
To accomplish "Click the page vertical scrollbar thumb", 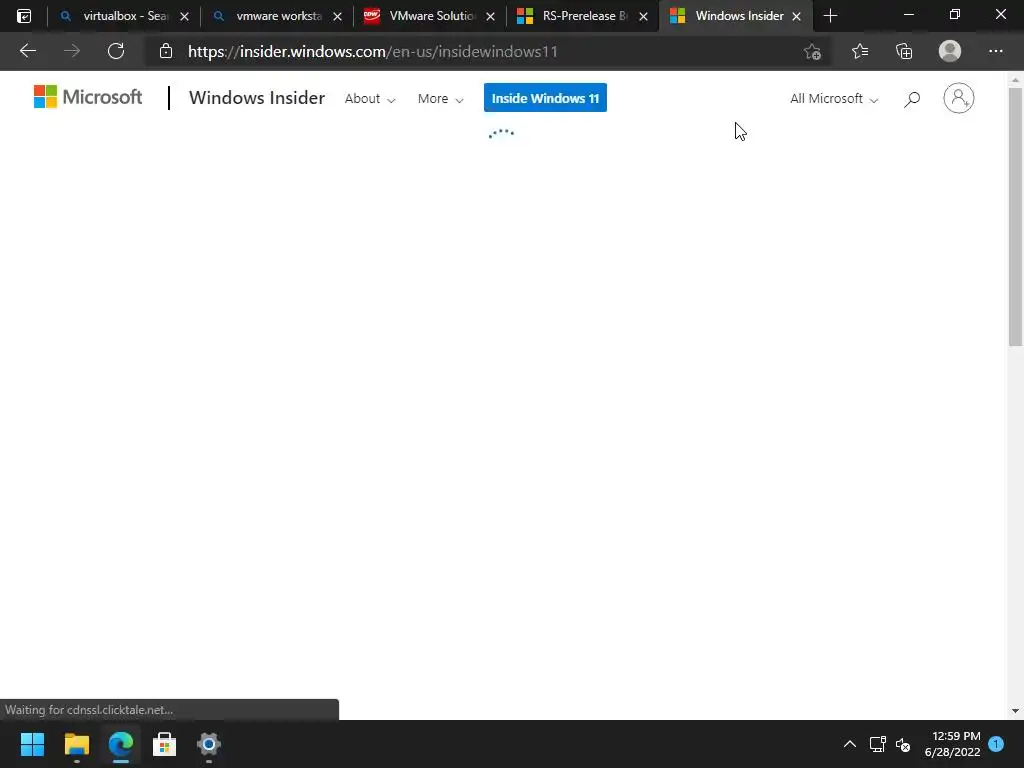I will (x=1015, y=217).
